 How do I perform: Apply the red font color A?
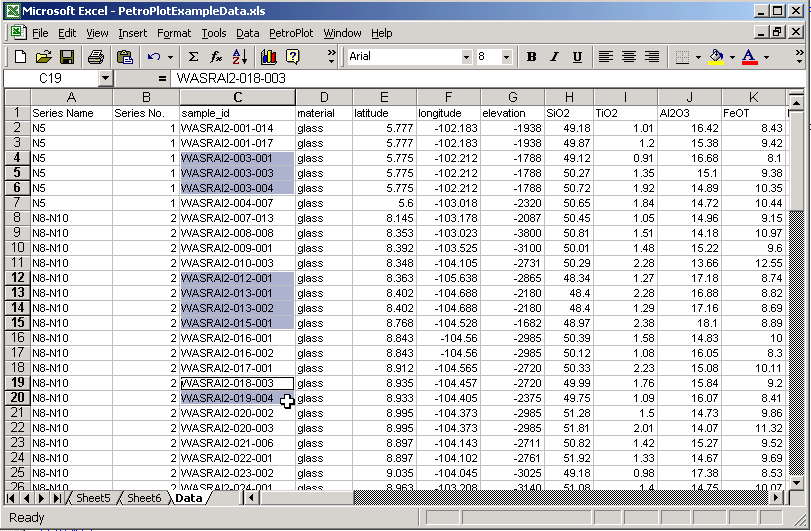[x=749, y=57]
